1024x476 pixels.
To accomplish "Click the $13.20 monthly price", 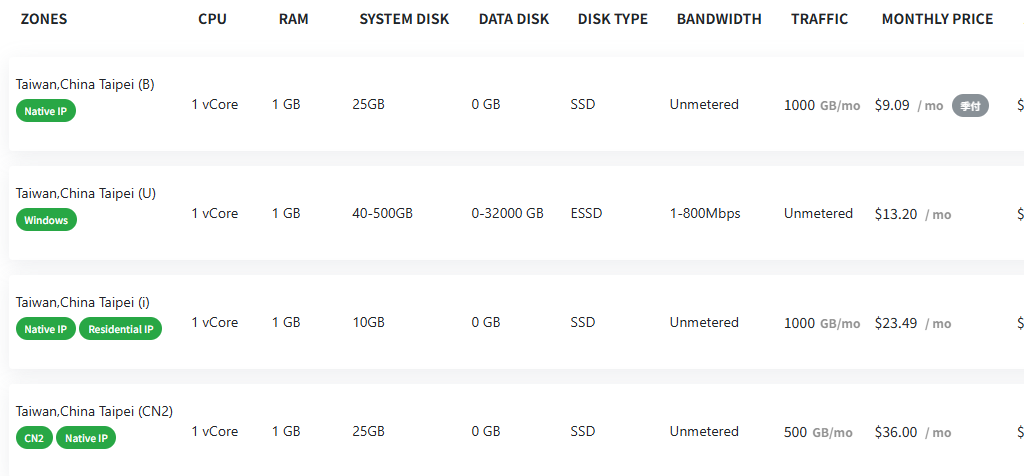I will pyautogui.click(x=896, y=214).
